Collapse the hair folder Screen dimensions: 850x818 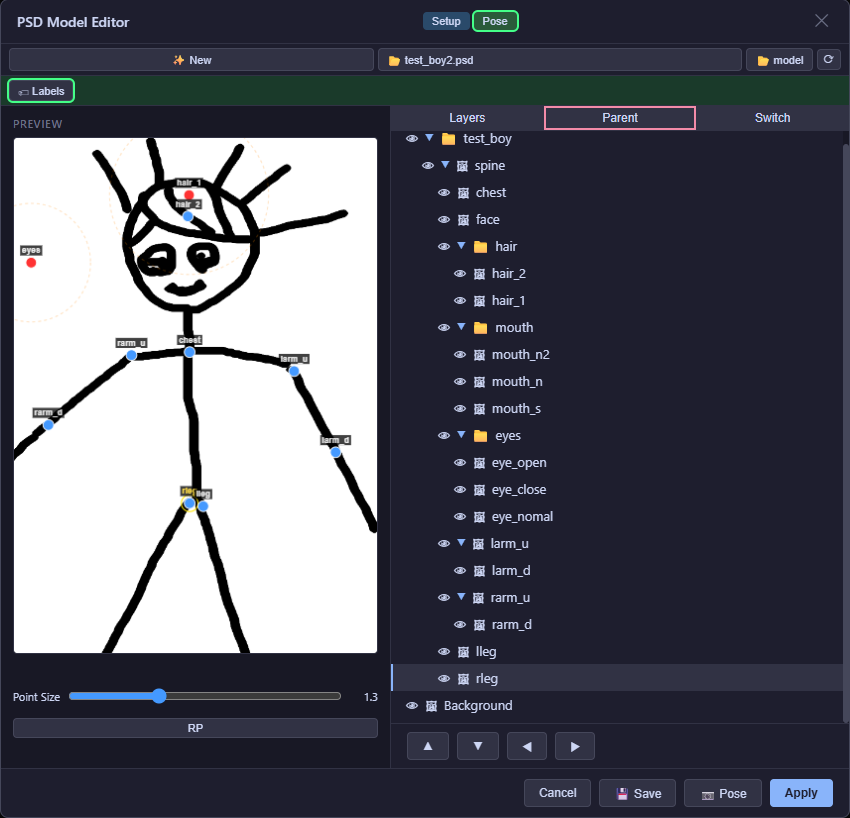pyautogui.click(x=461, y=246)
